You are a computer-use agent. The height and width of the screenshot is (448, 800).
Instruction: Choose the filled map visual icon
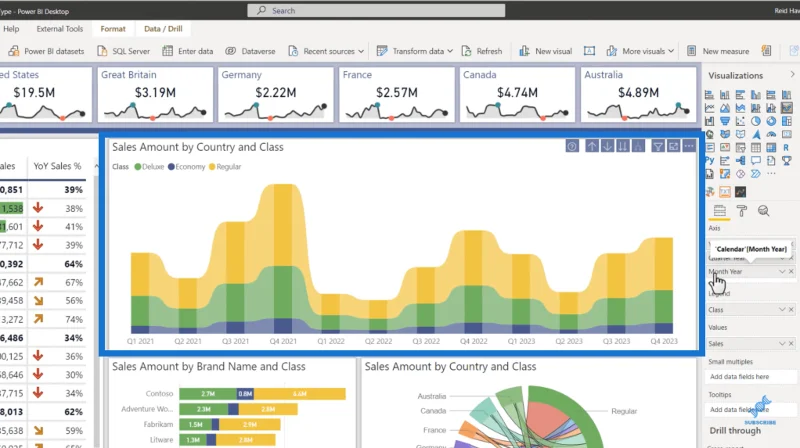tap(724, 134)
